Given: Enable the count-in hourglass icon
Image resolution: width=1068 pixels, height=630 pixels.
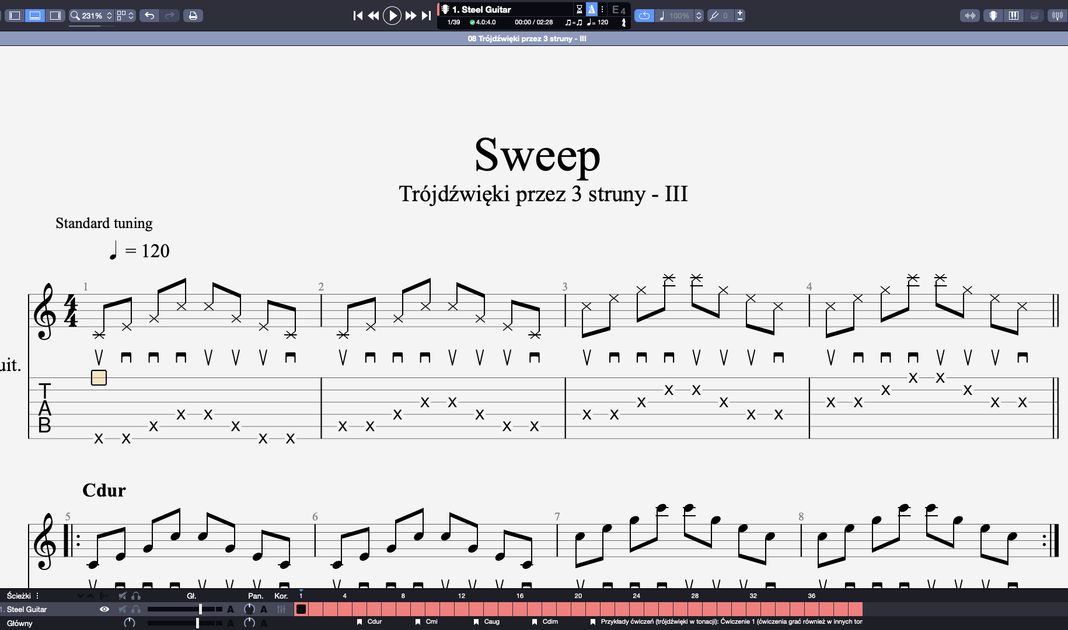Looking at the screenshot, I should (579, 9).
